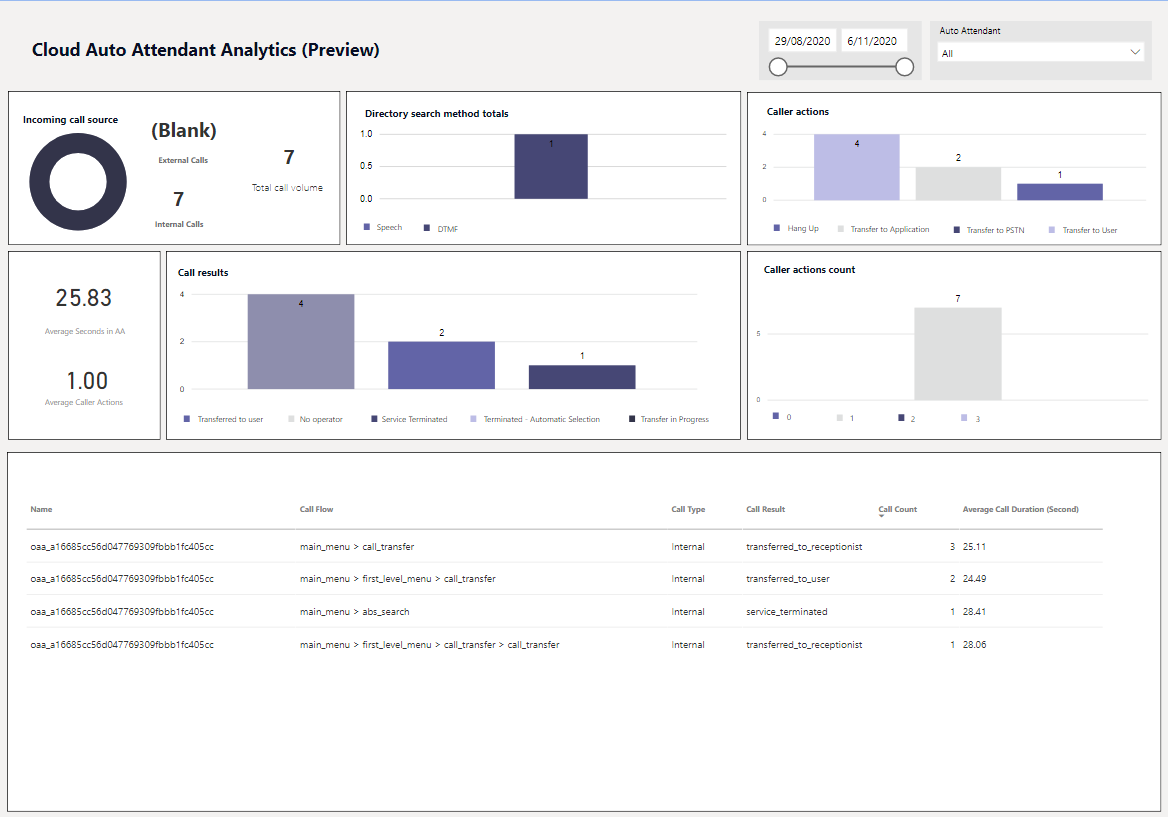Click the first_level_menu > call_transfer > call_transfer flow
The image size is (1168, 817).
429,645
